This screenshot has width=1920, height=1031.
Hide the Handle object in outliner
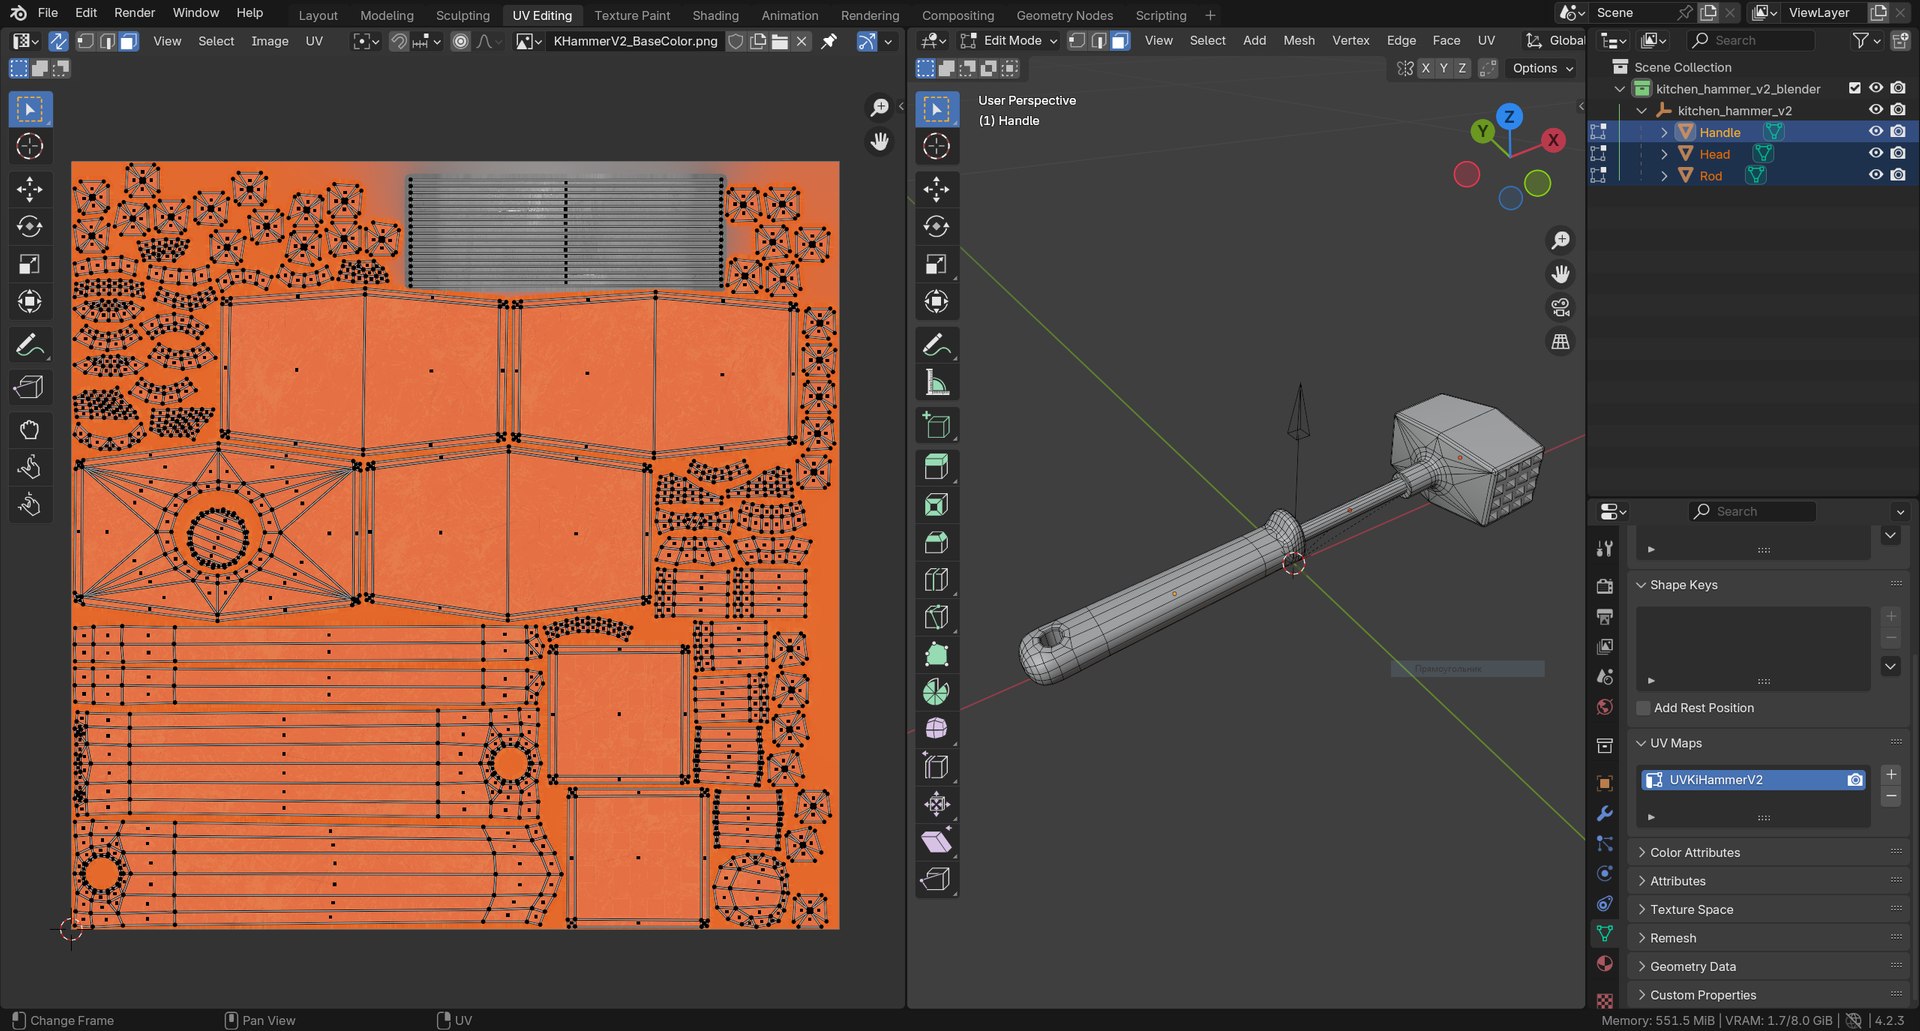click(x=1876, y=132)
